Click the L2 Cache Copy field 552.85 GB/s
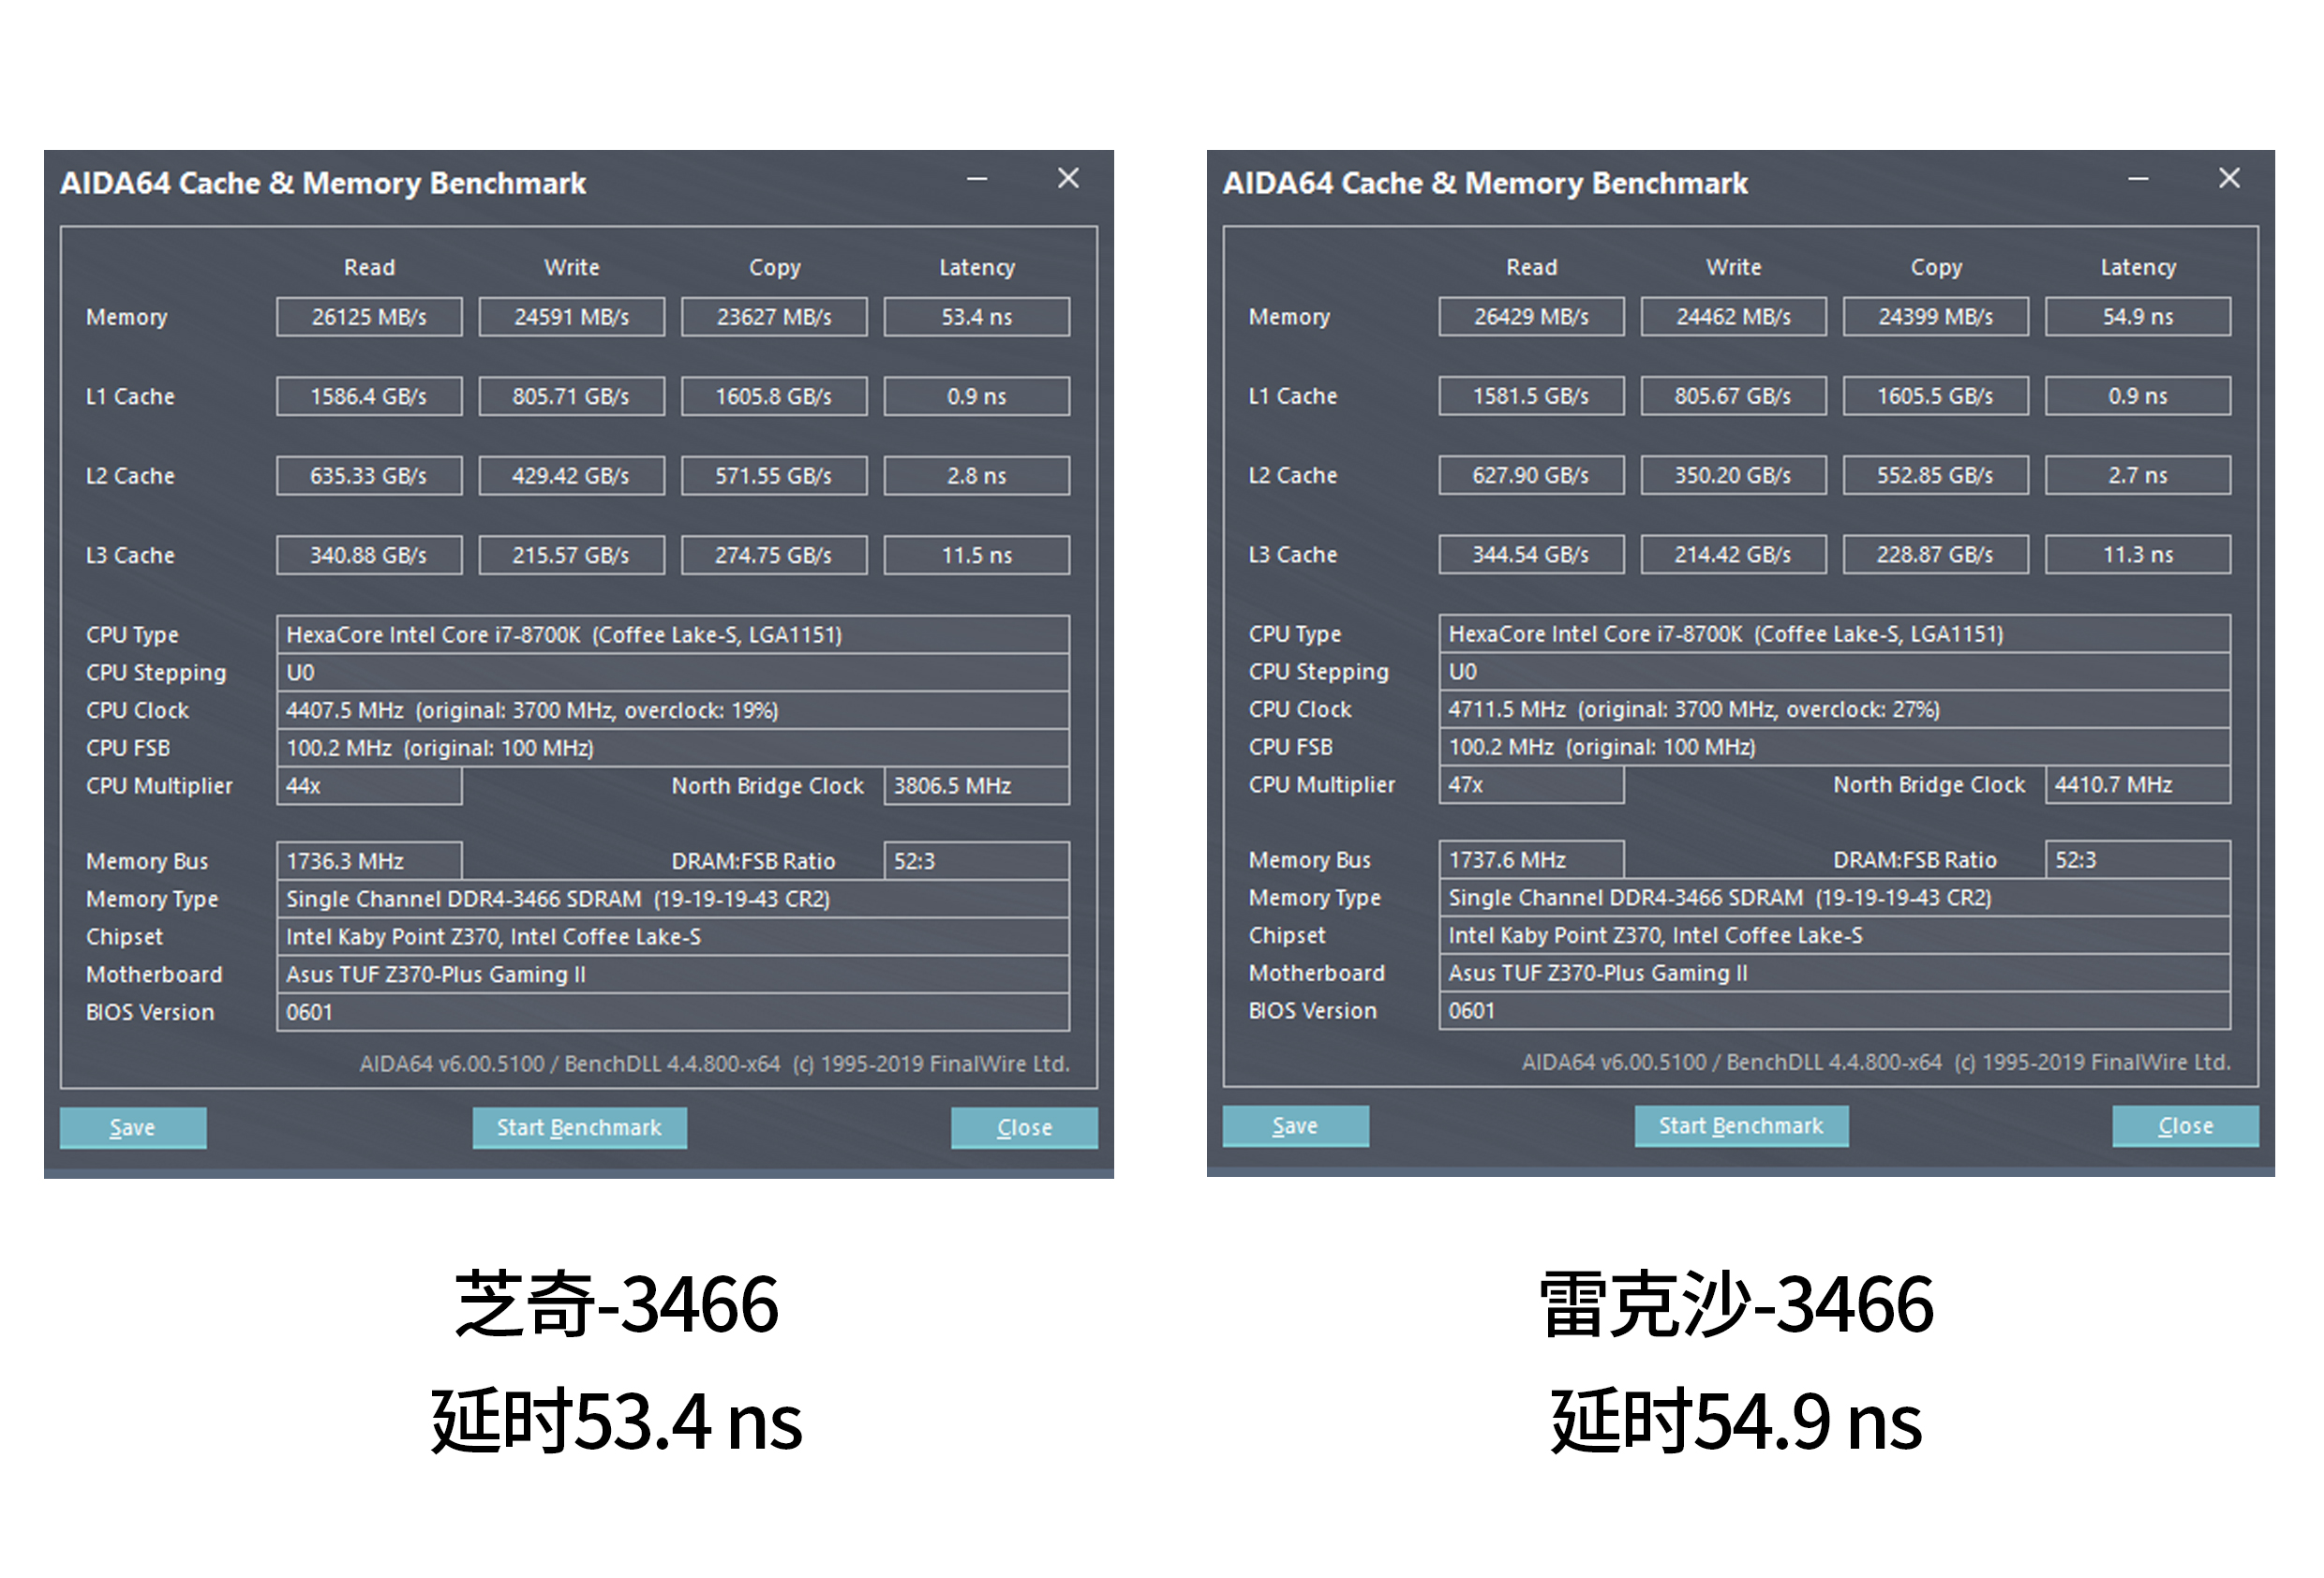2324x1578 pixels. point(1934,475)
